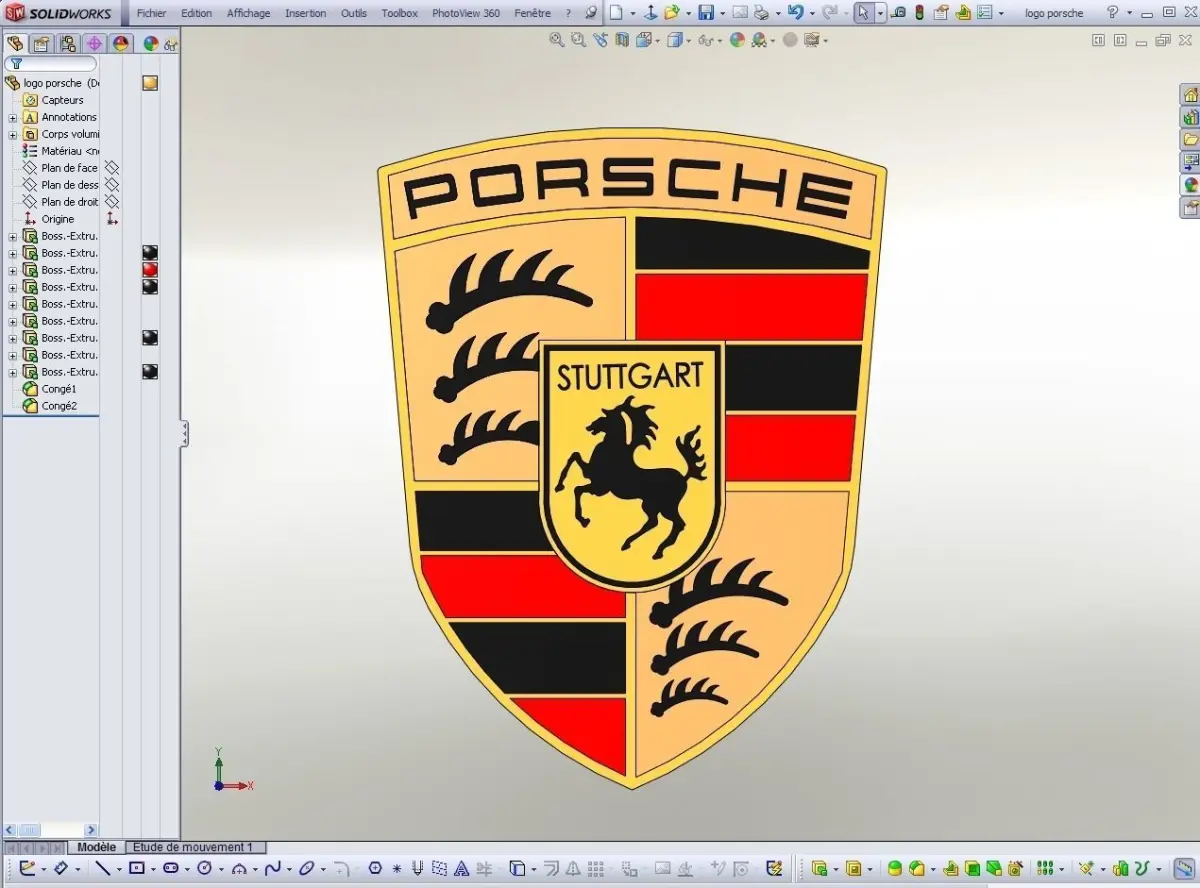Open the Select tool dropdown arrow
The image size is (1200, 888).
[880, 14]
